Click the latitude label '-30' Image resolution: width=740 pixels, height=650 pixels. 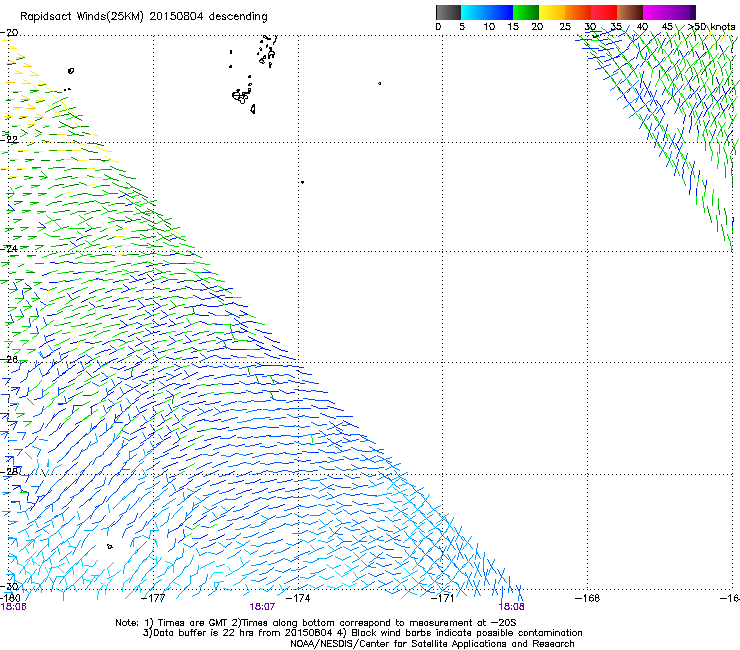click(x=9, y=586)
